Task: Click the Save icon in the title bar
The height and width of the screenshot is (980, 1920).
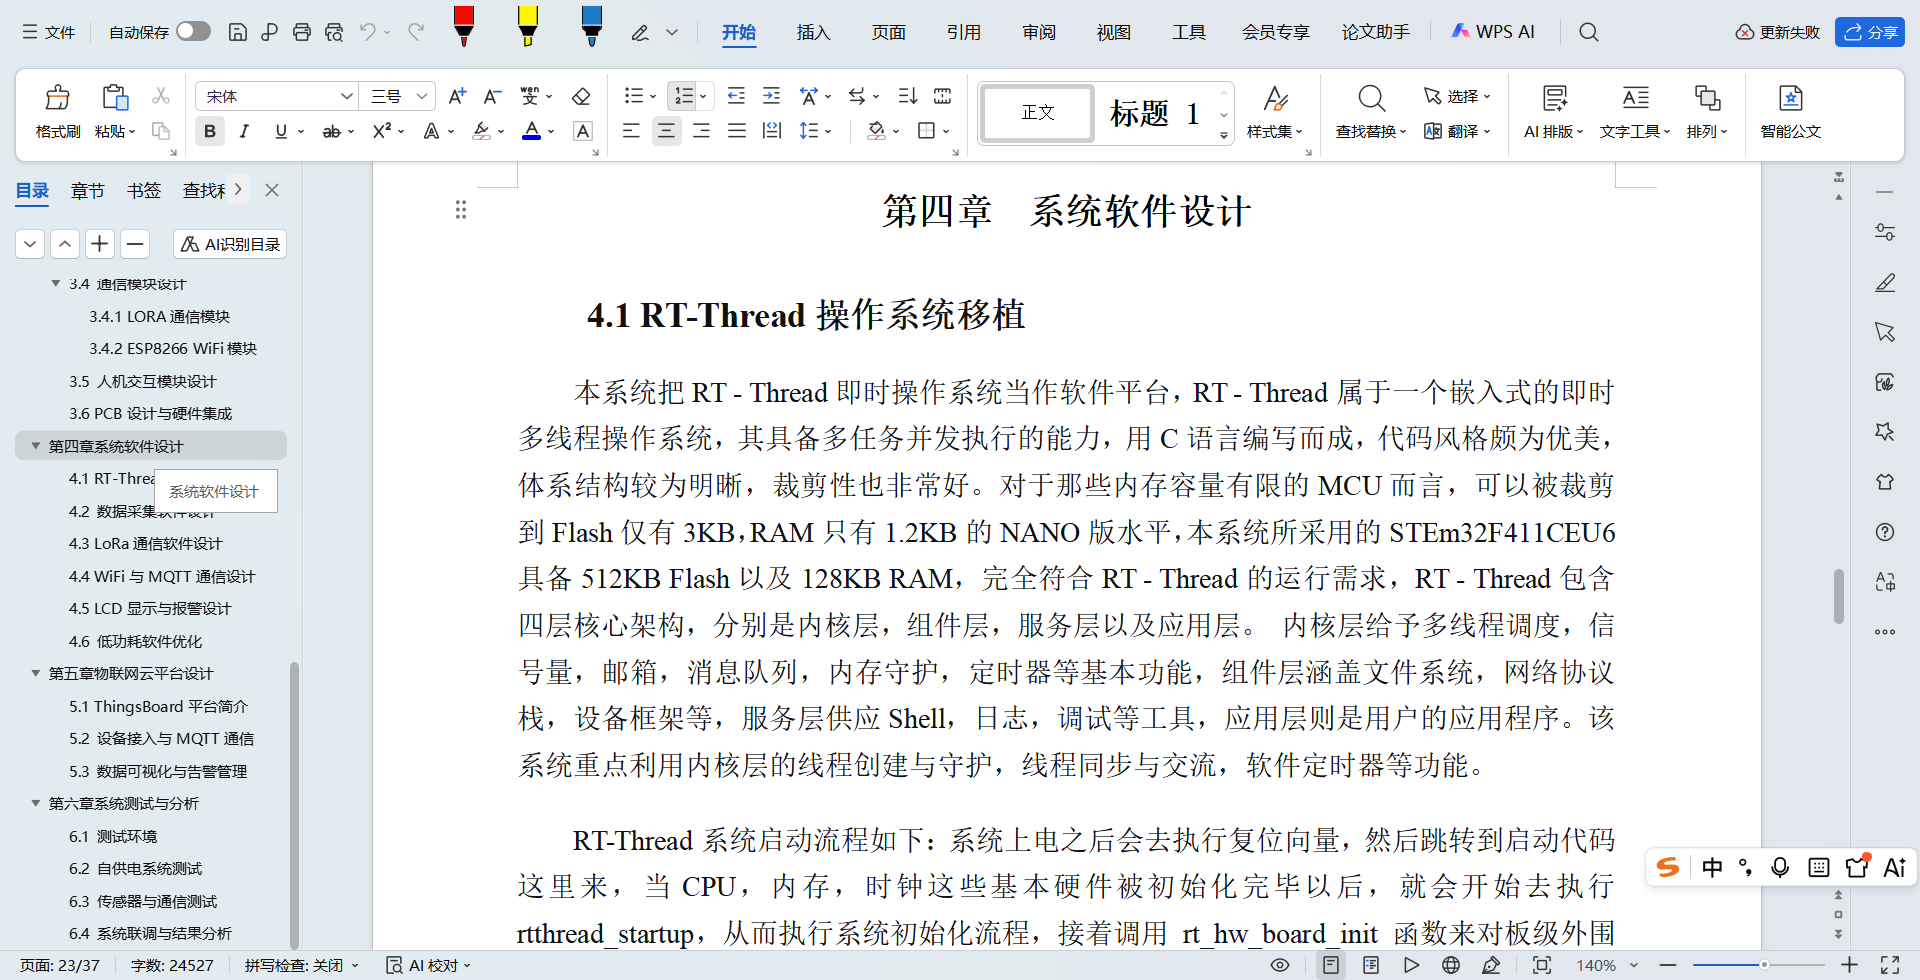Action: (238, 32)
